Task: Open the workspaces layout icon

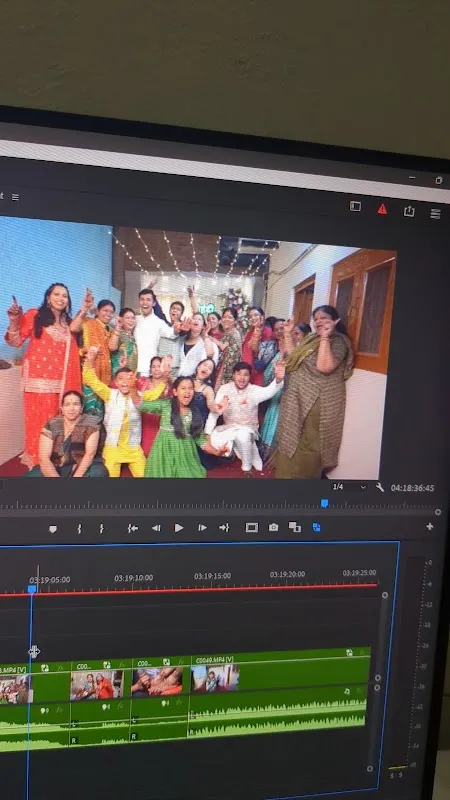Action: (355, 206)
